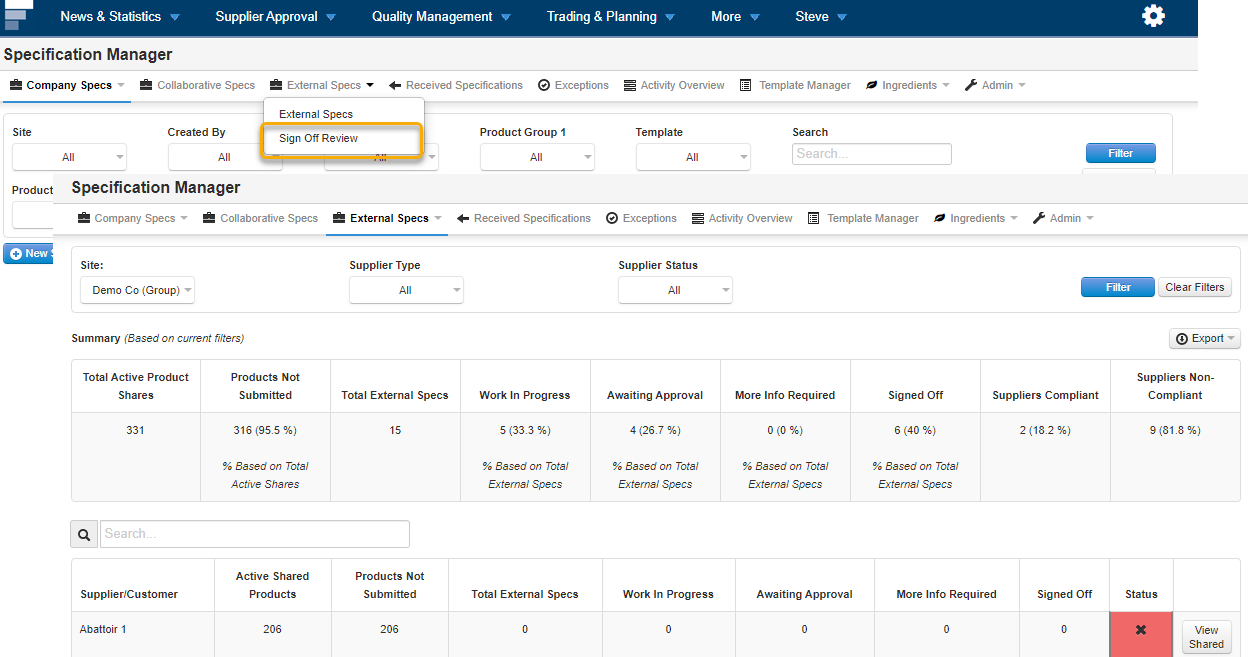
Task: Front window: click Template Manager sheet icon
Action: 814,218
